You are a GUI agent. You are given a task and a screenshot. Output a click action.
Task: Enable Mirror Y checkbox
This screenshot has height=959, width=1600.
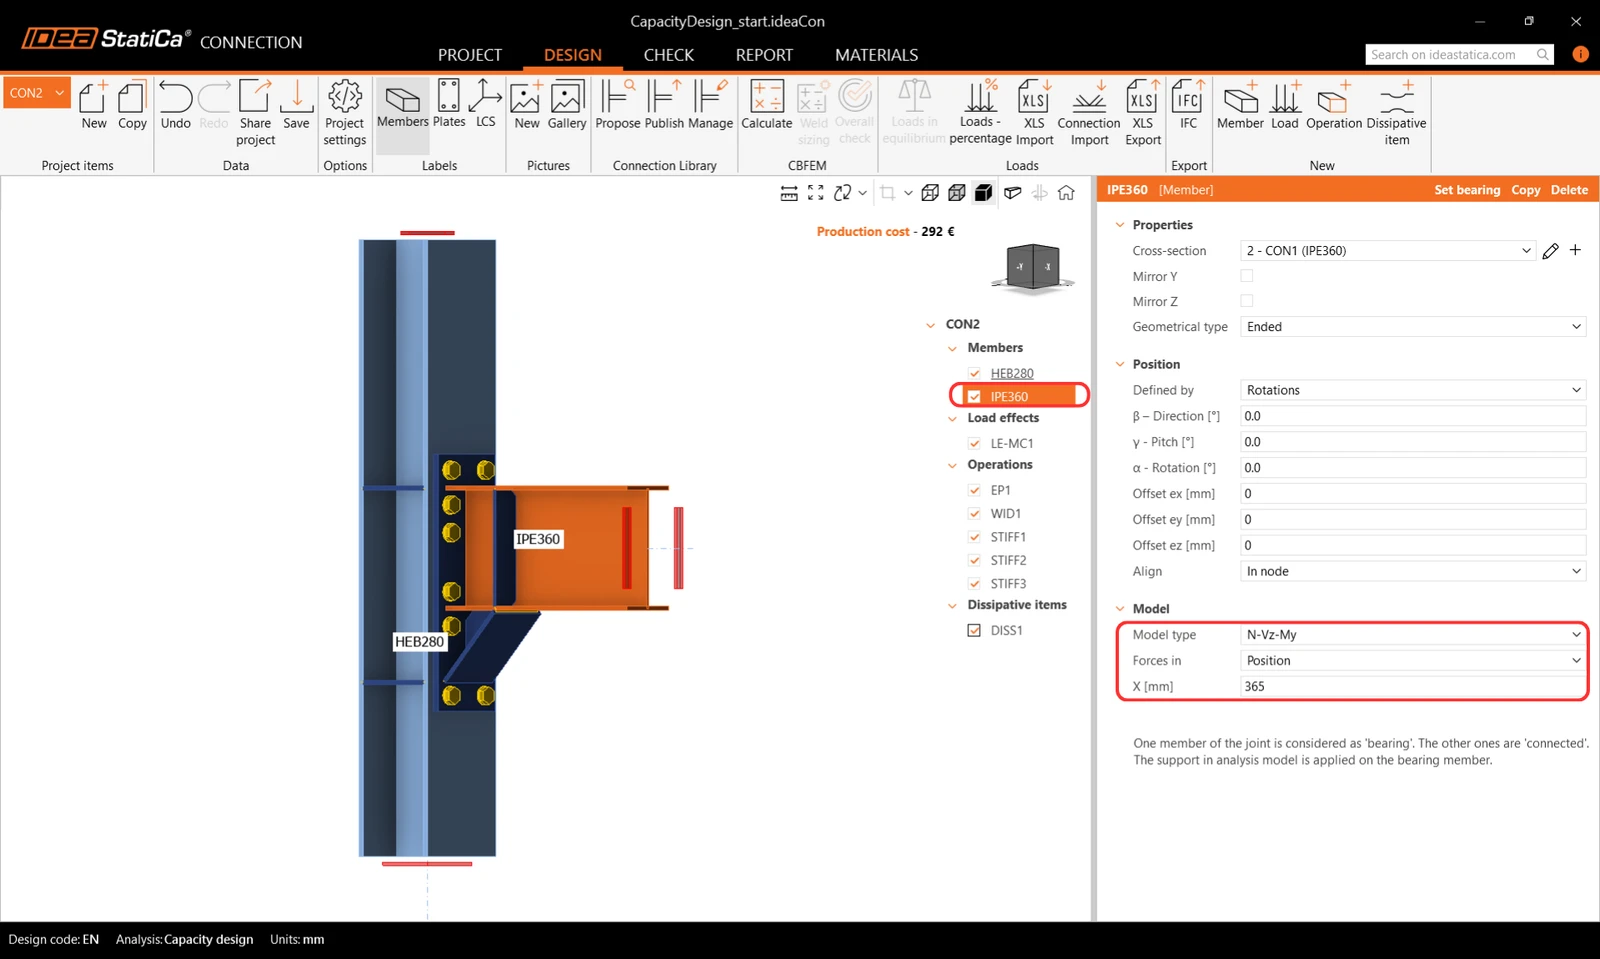(1246, 276)
